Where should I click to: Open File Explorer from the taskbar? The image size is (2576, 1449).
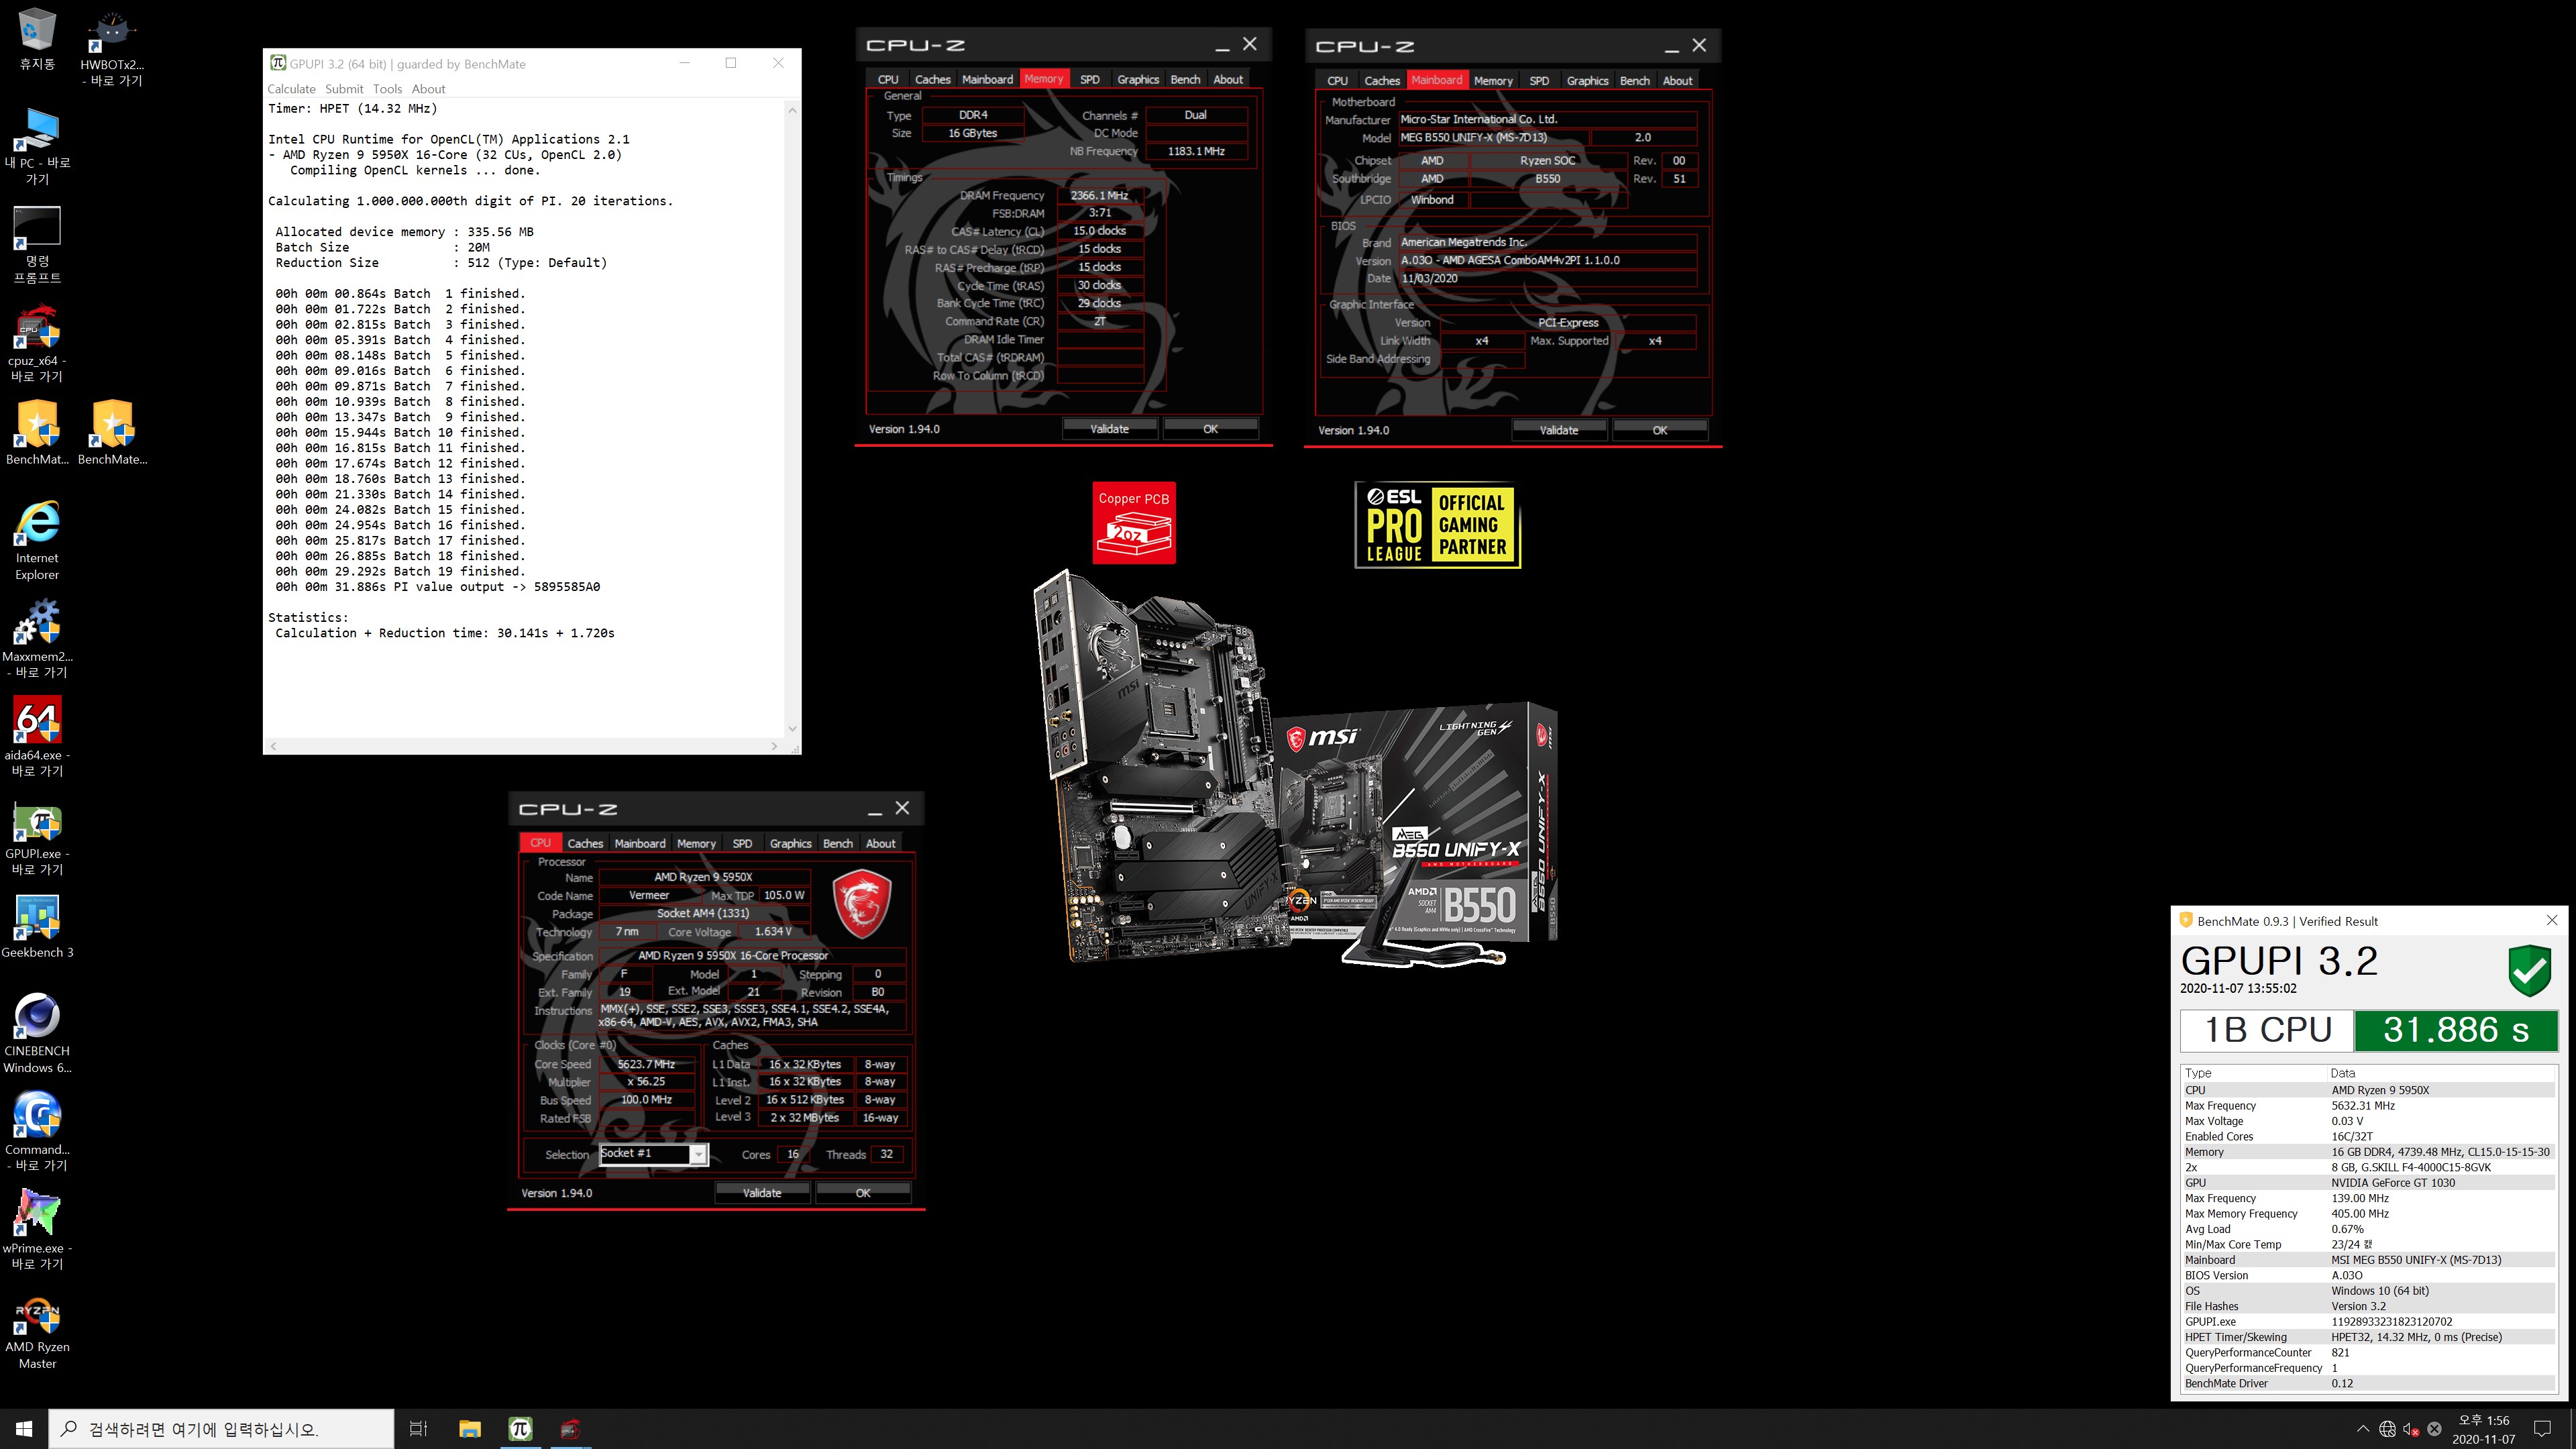point(470,1429)
